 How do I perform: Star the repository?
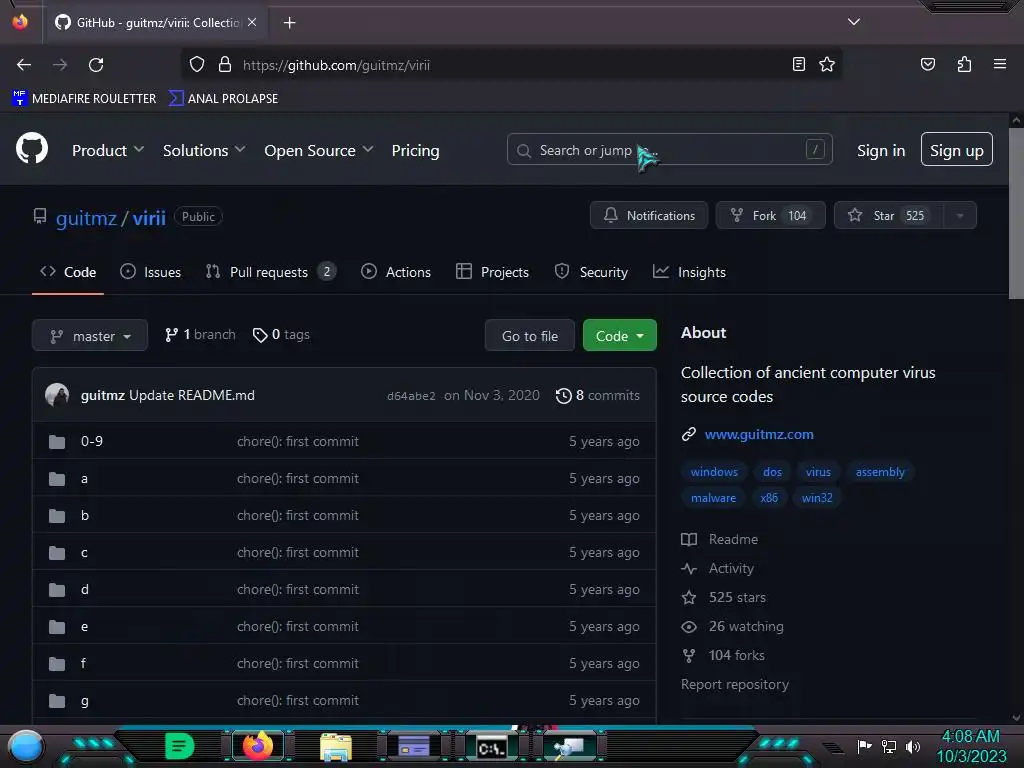coord(889,216)
